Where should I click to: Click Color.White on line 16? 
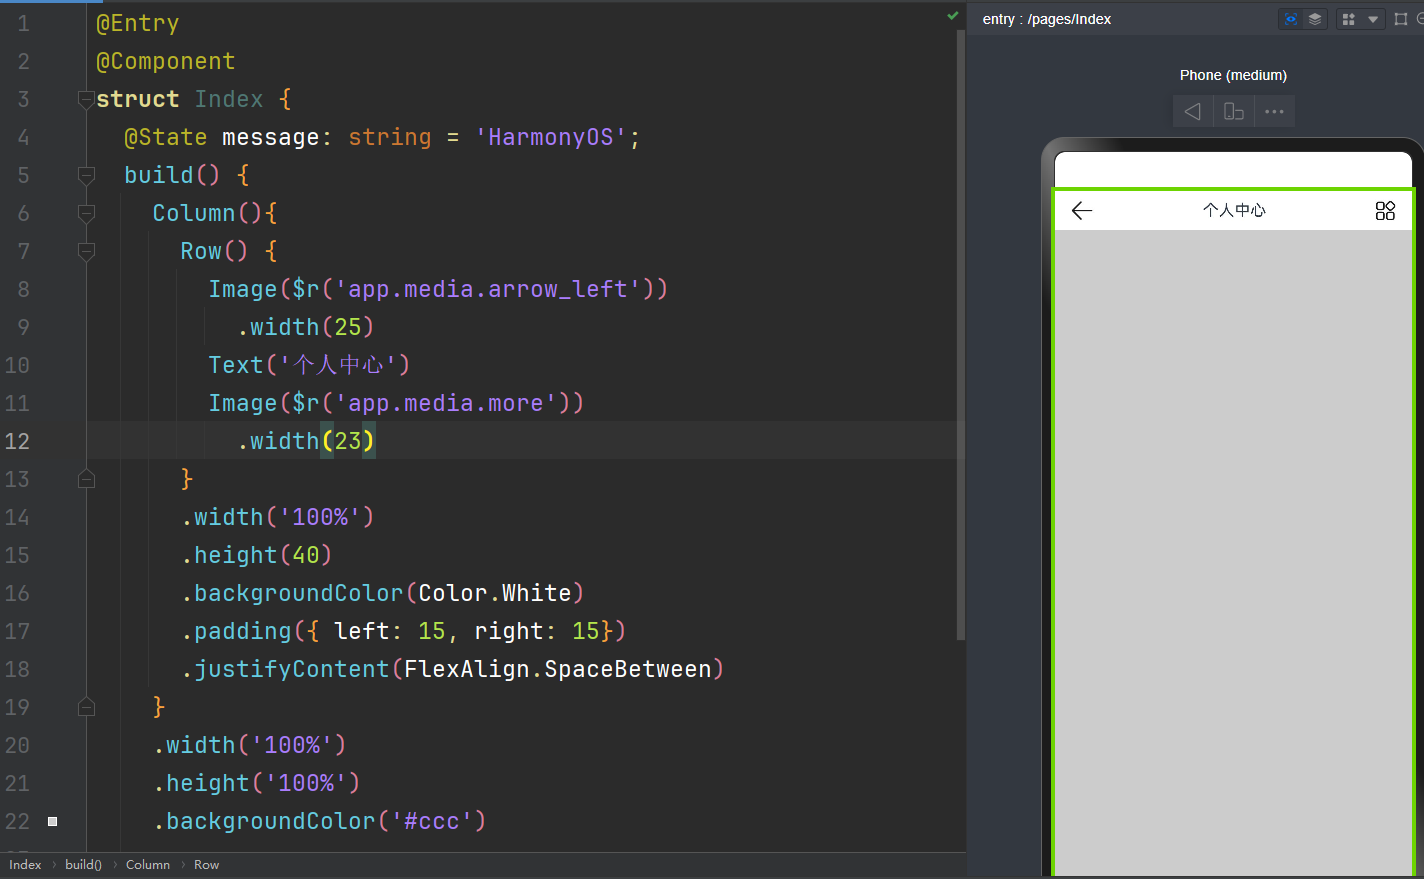(494, 593)
